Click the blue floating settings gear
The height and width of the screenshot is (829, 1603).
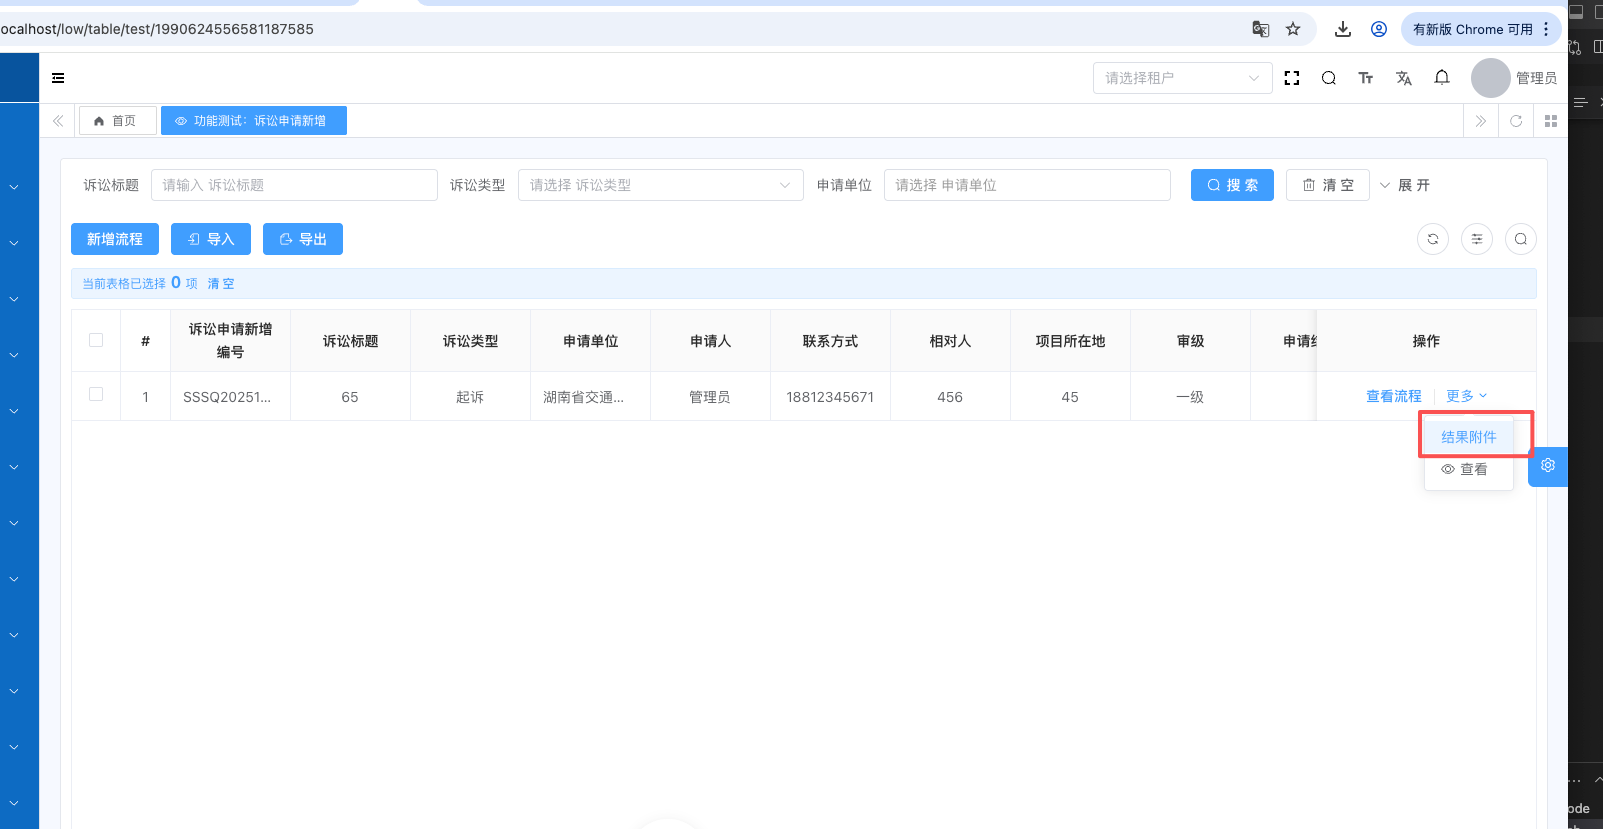pos(1548,466)
